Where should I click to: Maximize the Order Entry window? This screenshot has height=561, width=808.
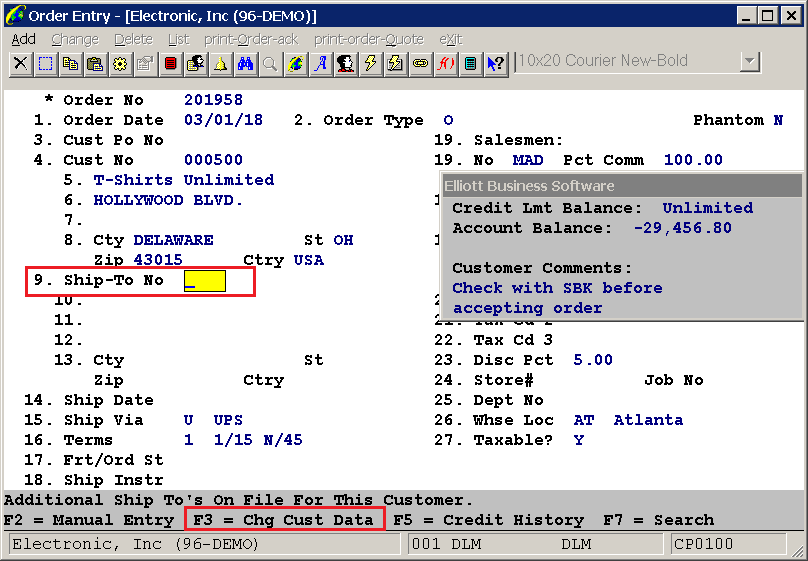(x=767, y=15)
